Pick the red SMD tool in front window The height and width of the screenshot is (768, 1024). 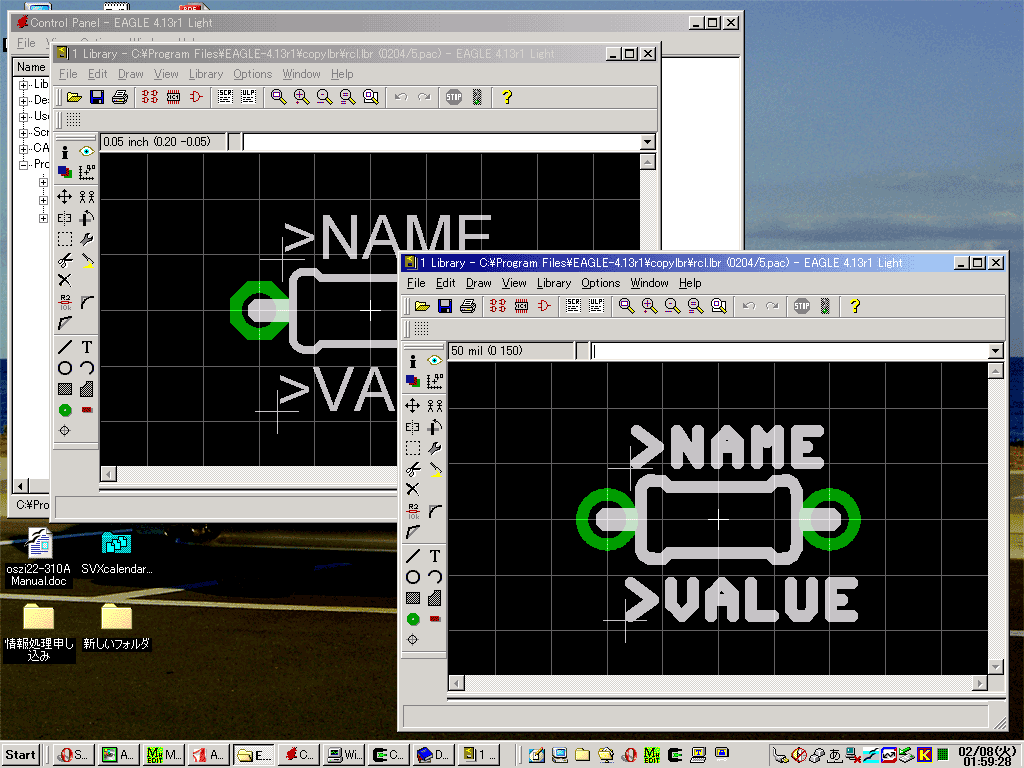(435, 619)
